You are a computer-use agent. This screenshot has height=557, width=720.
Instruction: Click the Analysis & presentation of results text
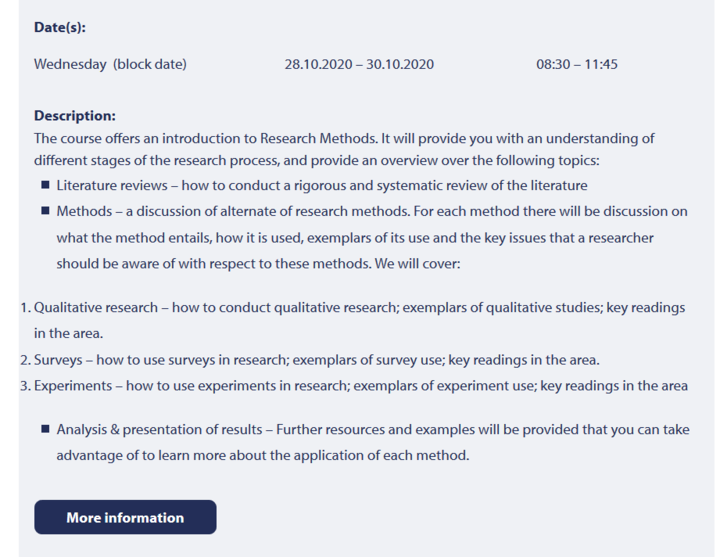point(373,442)
